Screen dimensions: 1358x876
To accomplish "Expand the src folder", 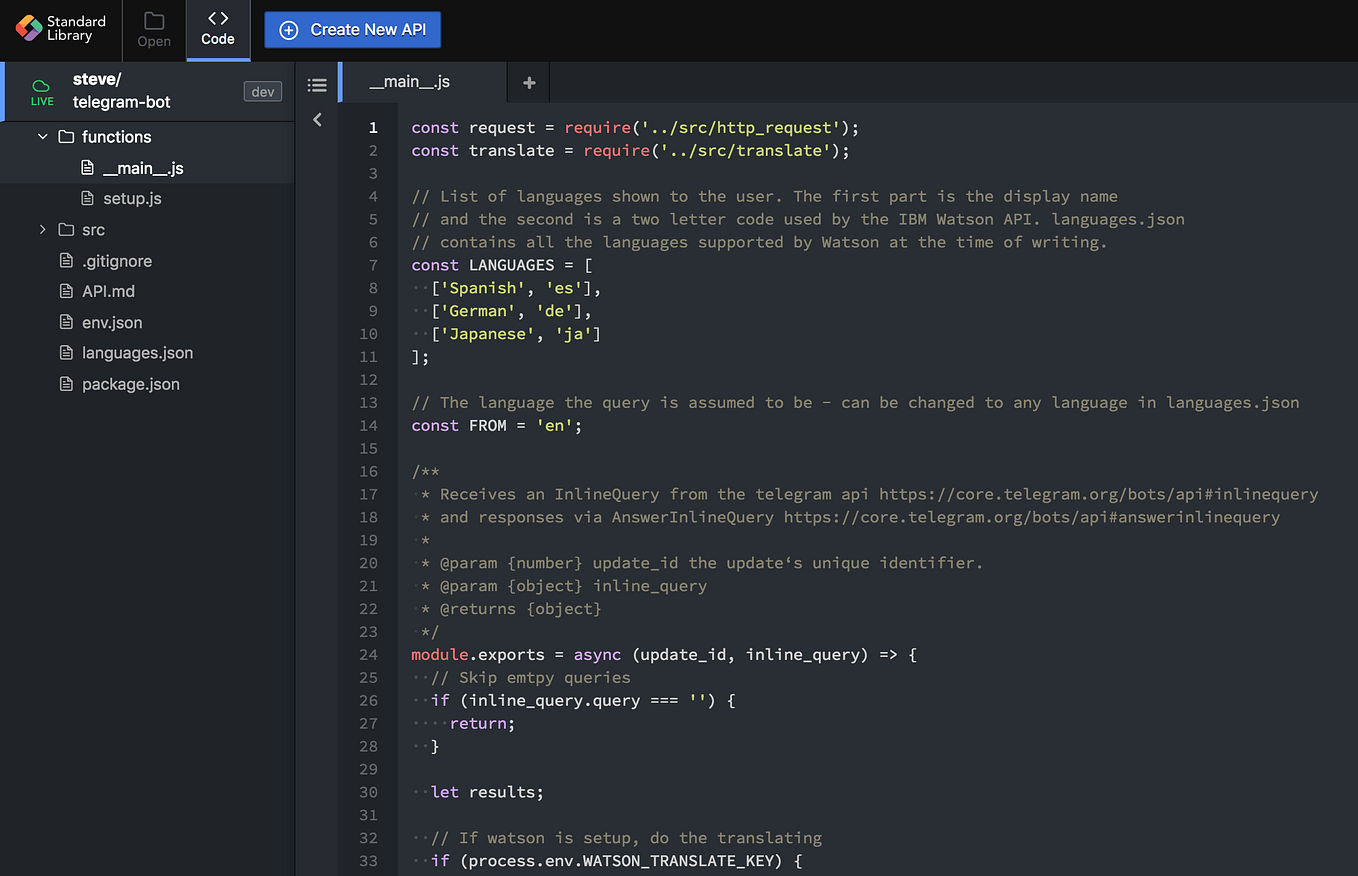I will click(x=42, y=229).
